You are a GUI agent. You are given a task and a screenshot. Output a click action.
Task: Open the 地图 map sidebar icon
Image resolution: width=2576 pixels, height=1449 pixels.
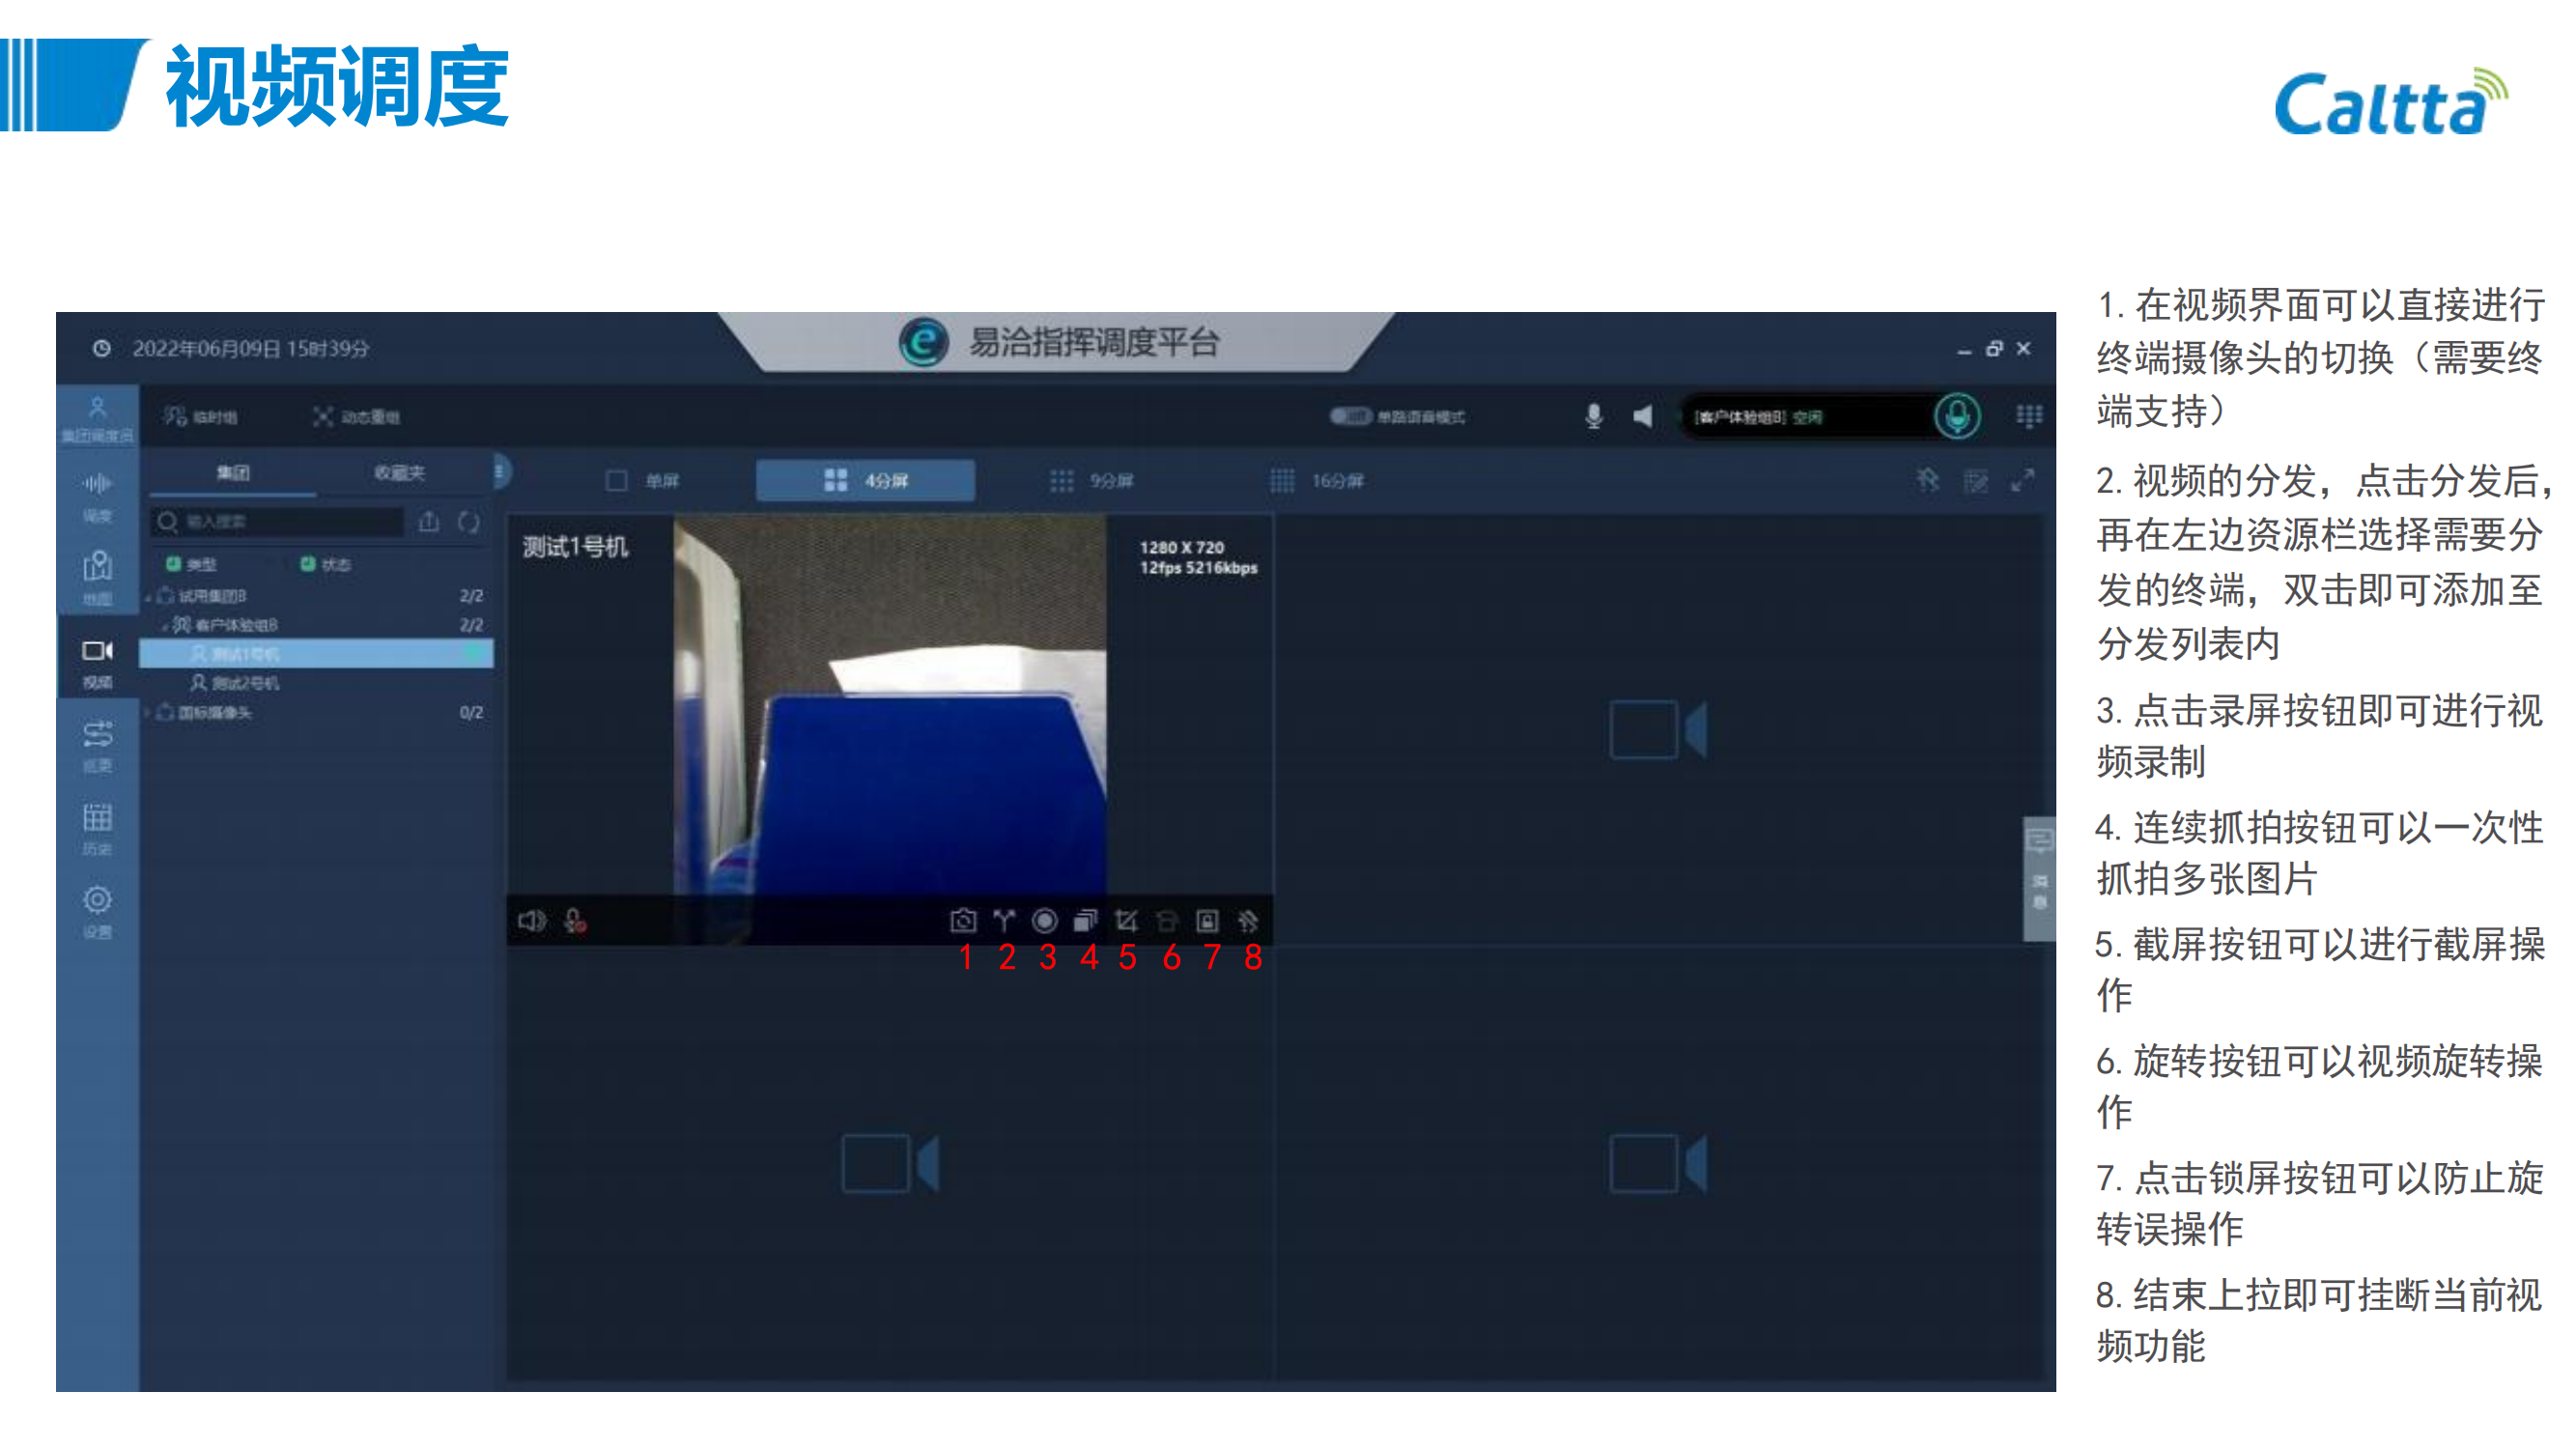click(x=97, y=580)
